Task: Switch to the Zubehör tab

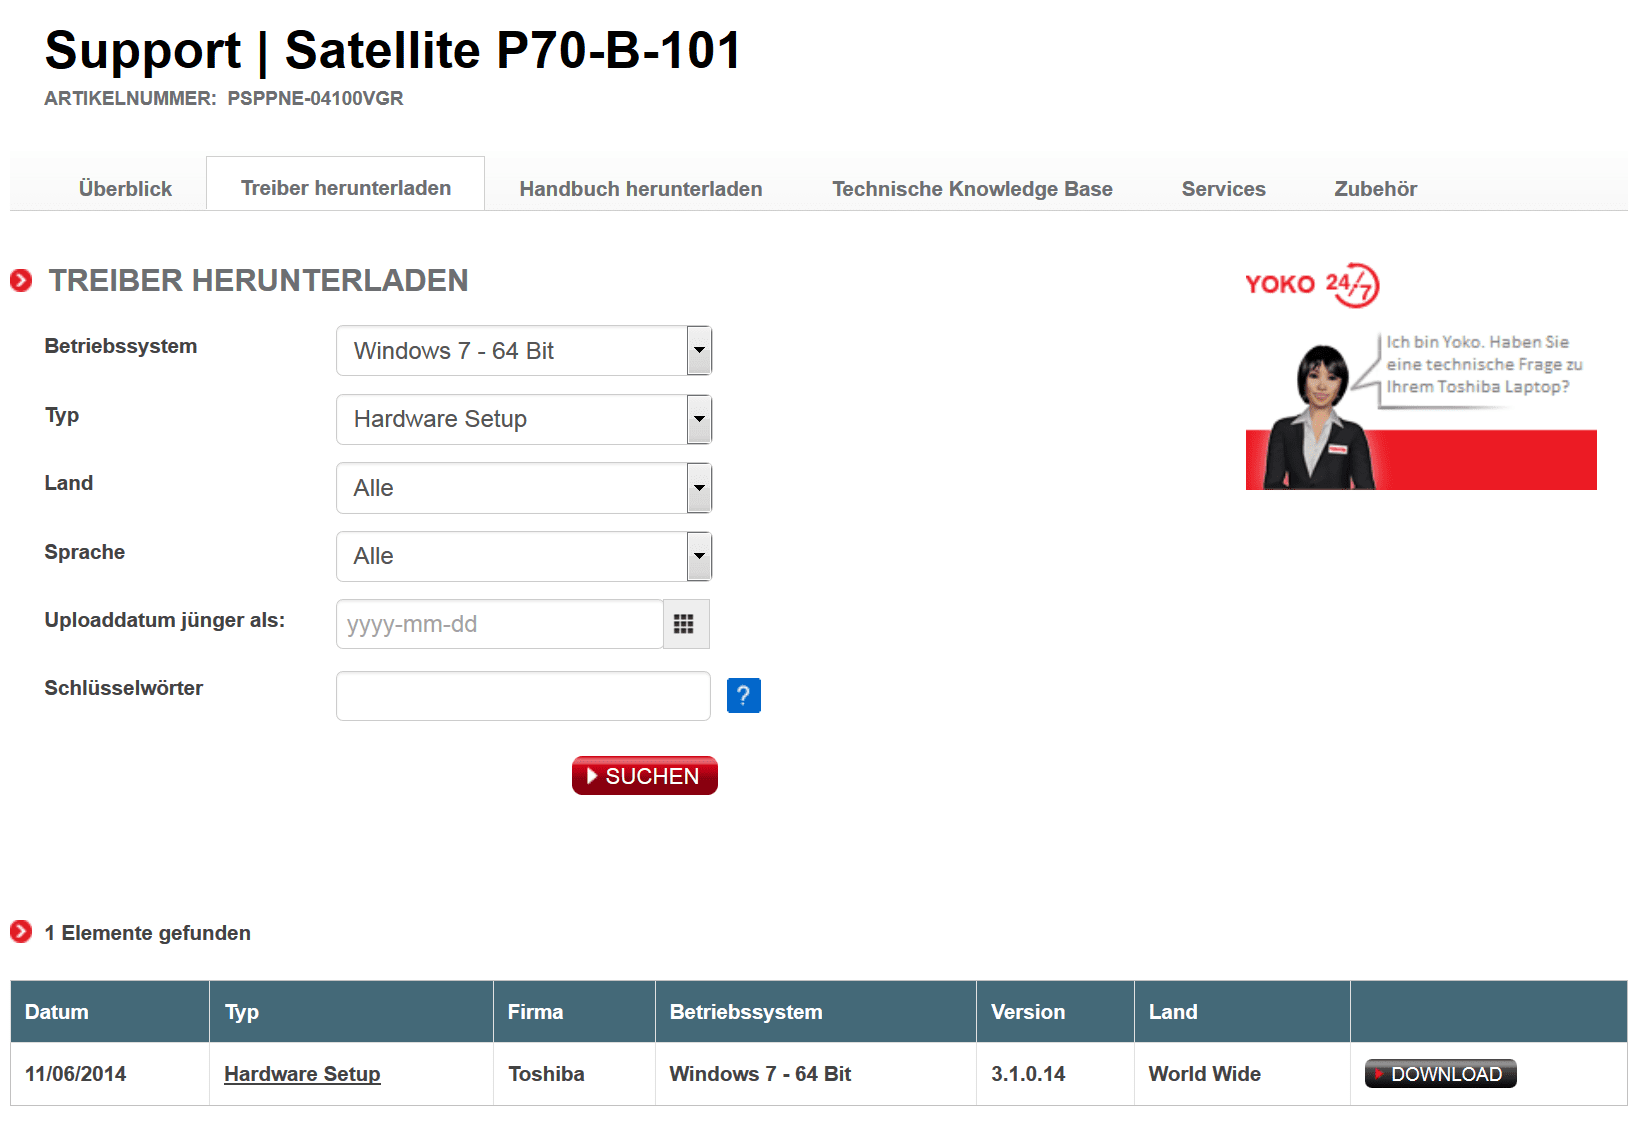Action: (x=1375, y=189)
